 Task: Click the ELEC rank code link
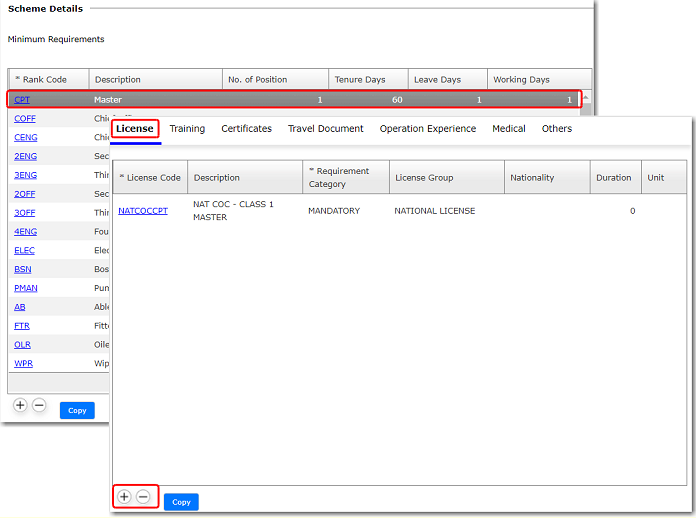pyautogui.click(x=24, y=250)
